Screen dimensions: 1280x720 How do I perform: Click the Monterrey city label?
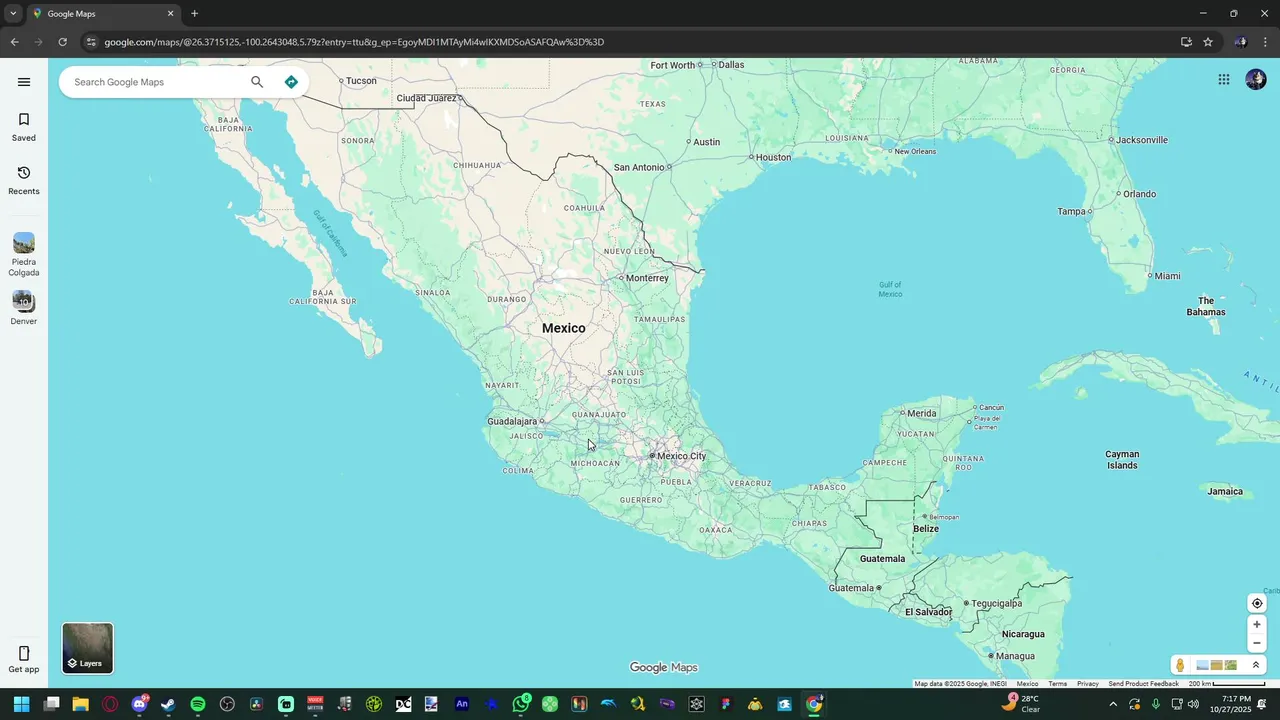click(647, 278)
